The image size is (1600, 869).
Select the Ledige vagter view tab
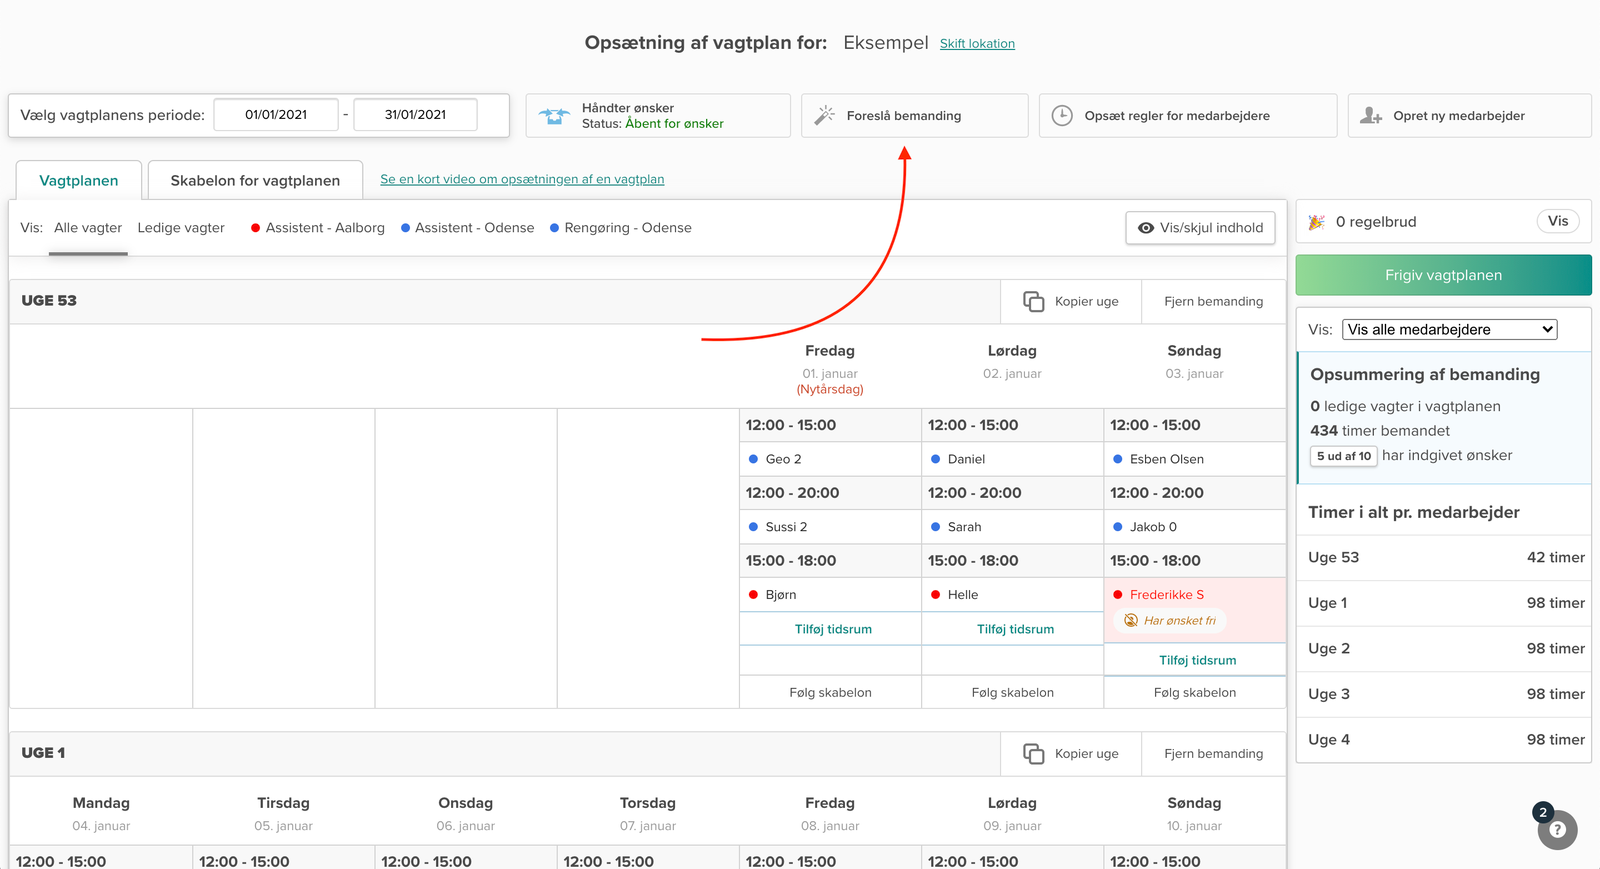tap(181, 228)
